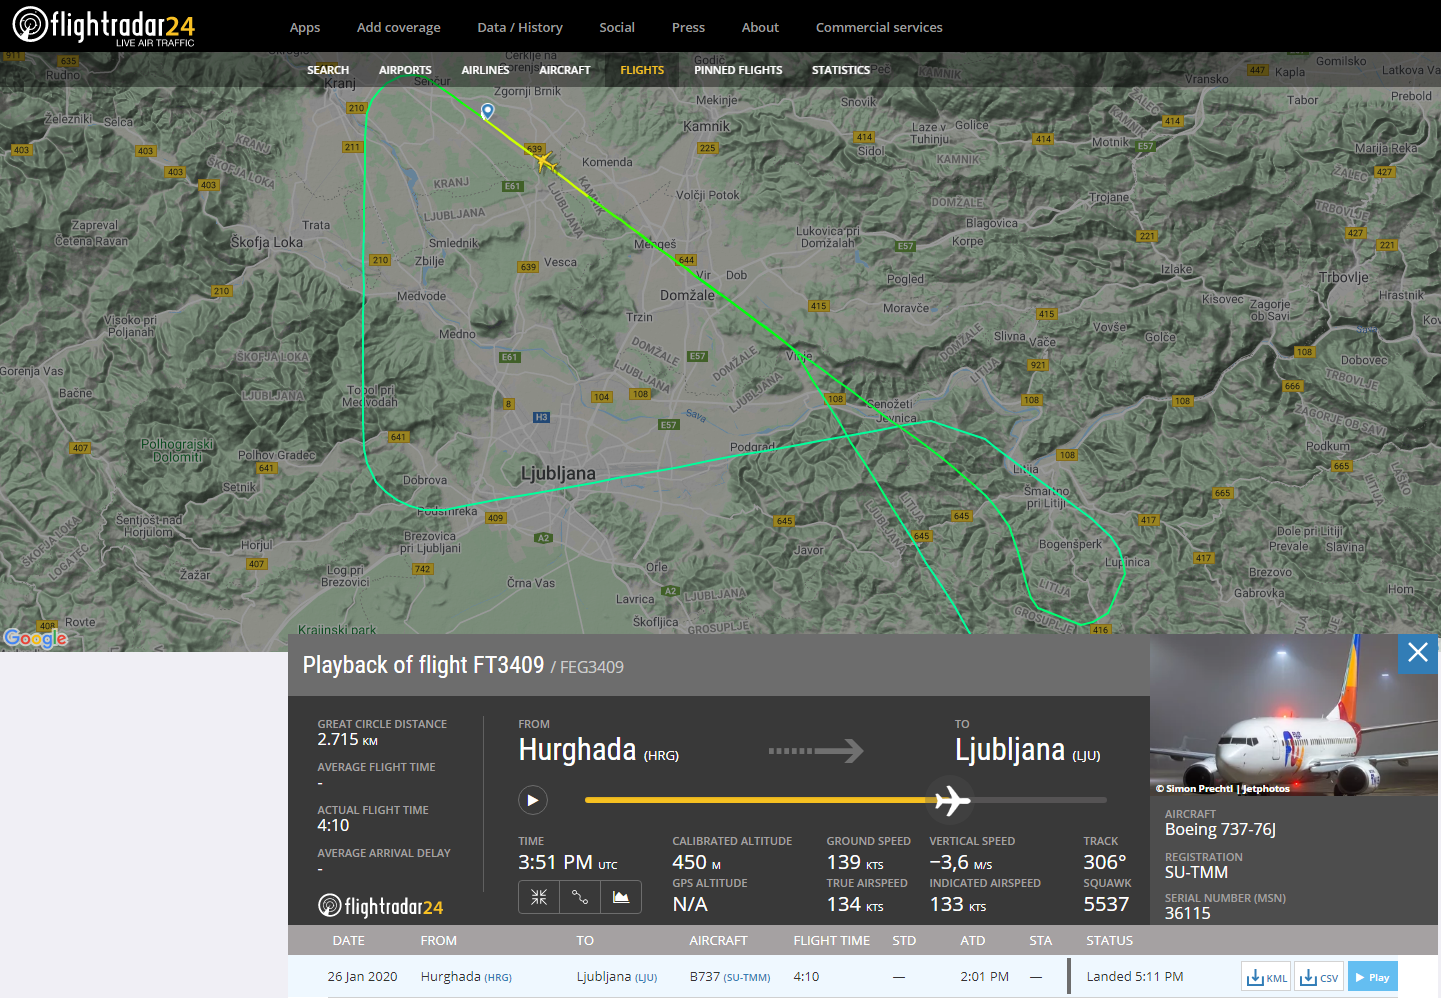Image resolution: width=1441 pixels, height=998 pixels.
Task: Switch to the SEARCH tab
Action: [x=328, y=70]
